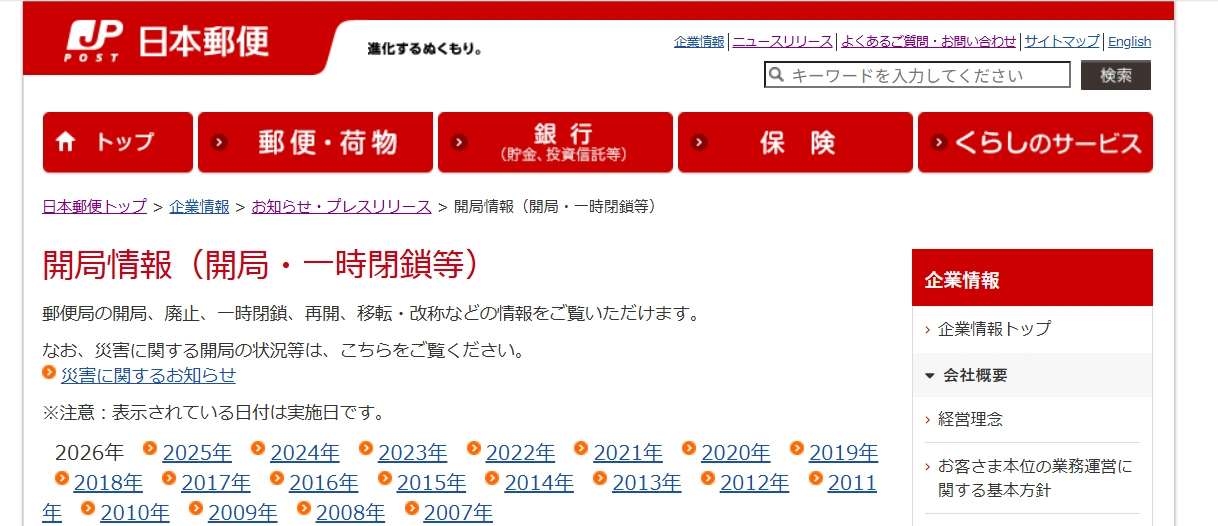The width and height of the screenshot is (1218, 526).
Task: Click the orange bullet next to 2023年
Action: click(x=366, y=448)
